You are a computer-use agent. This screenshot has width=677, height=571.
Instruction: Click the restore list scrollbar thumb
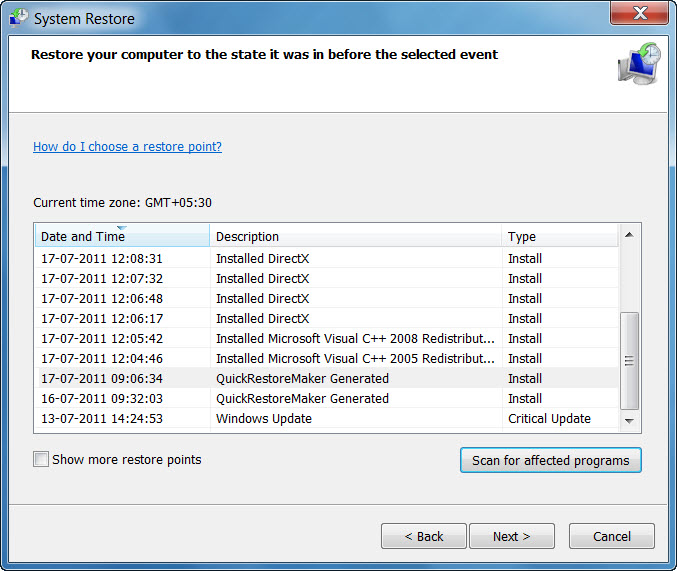(629, 360)
